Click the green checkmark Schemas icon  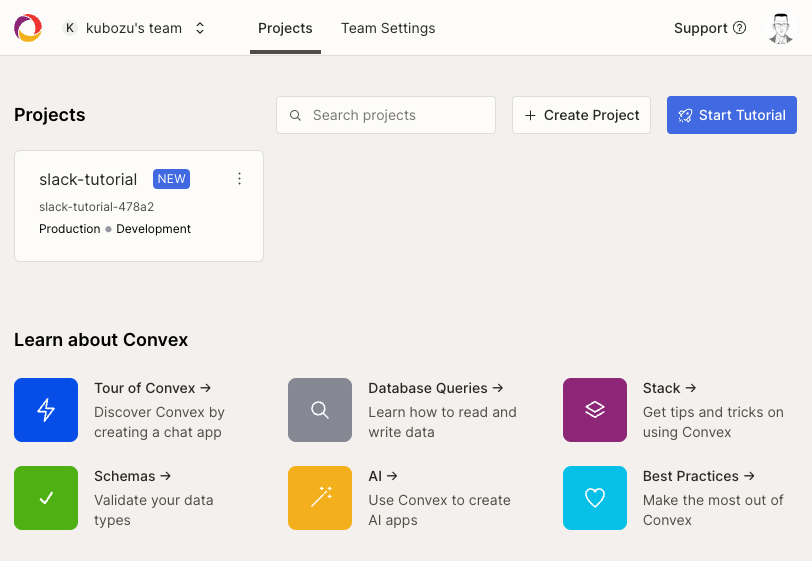coord(46,498)
